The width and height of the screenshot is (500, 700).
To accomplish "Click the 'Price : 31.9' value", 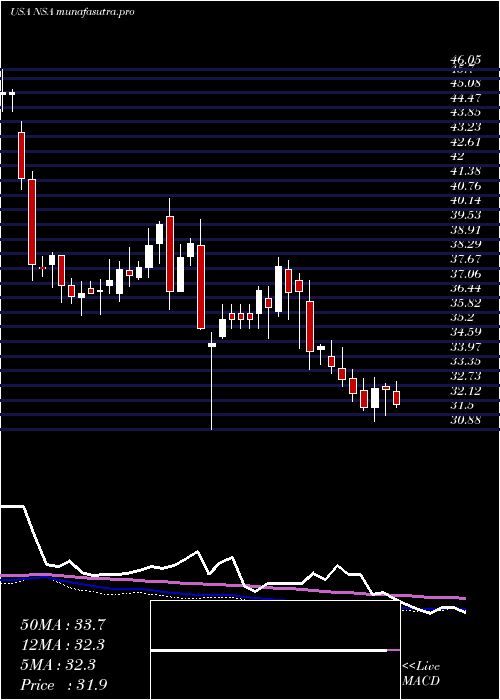I will click(63, 685).
